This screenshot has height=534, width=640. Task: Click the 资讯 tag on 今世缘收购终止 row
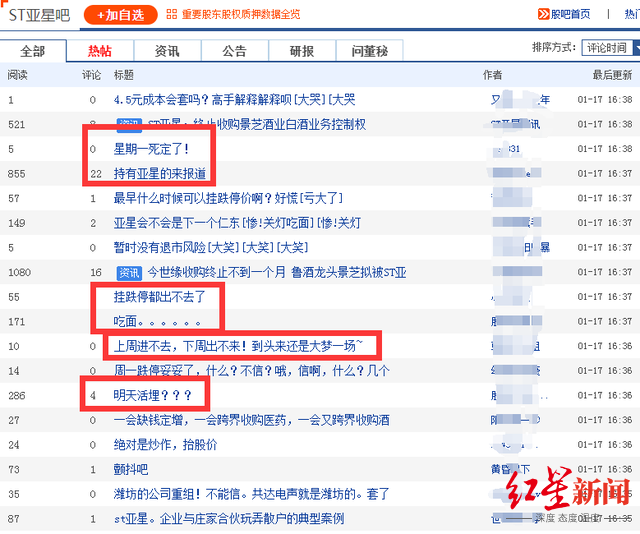click(129, 273)
